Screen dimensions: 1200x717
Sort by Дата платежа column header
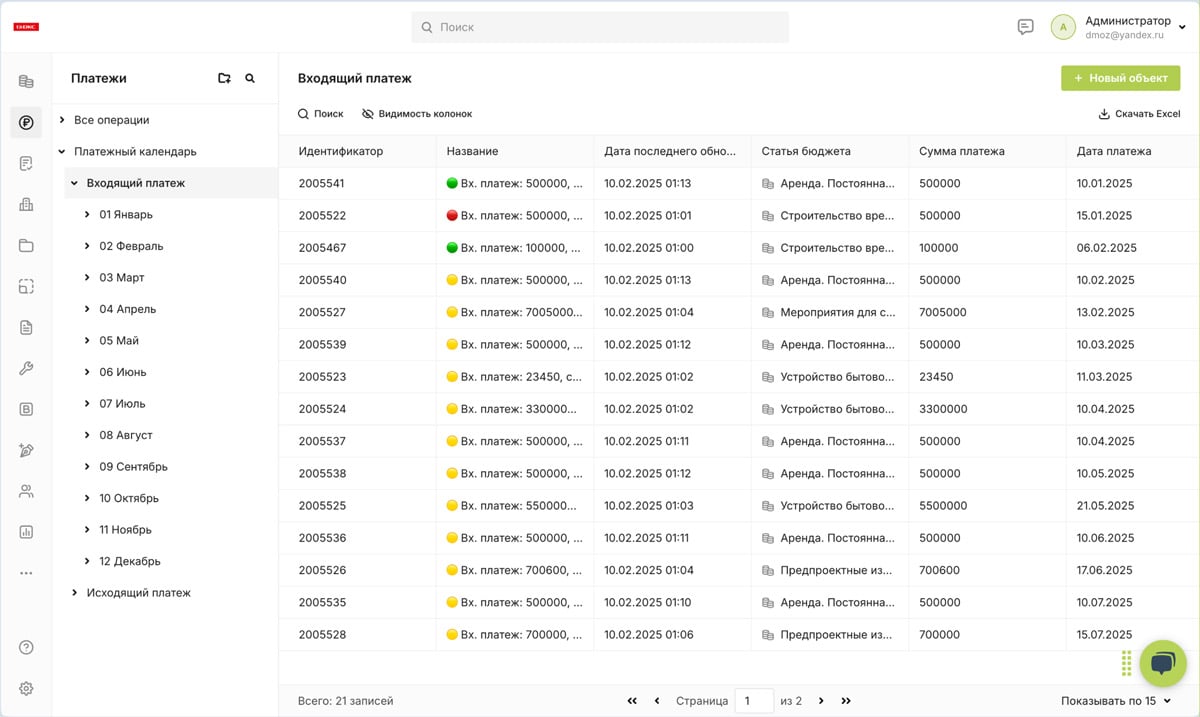[x=1114, y=151]
